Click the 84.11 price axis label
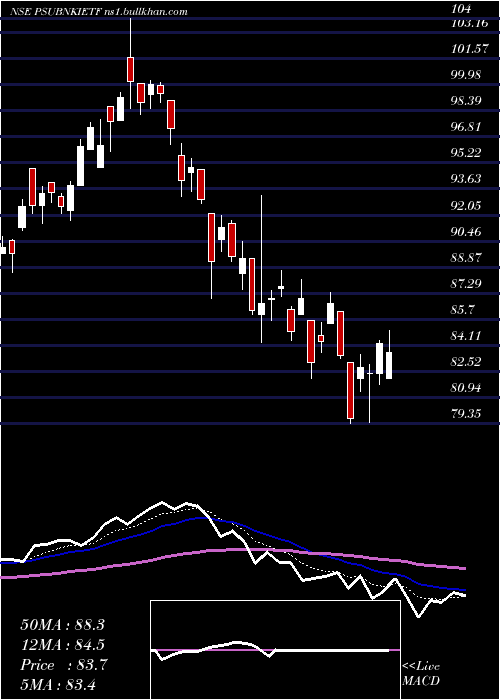This screenshot has height=700, width=500. click(466, 336)
